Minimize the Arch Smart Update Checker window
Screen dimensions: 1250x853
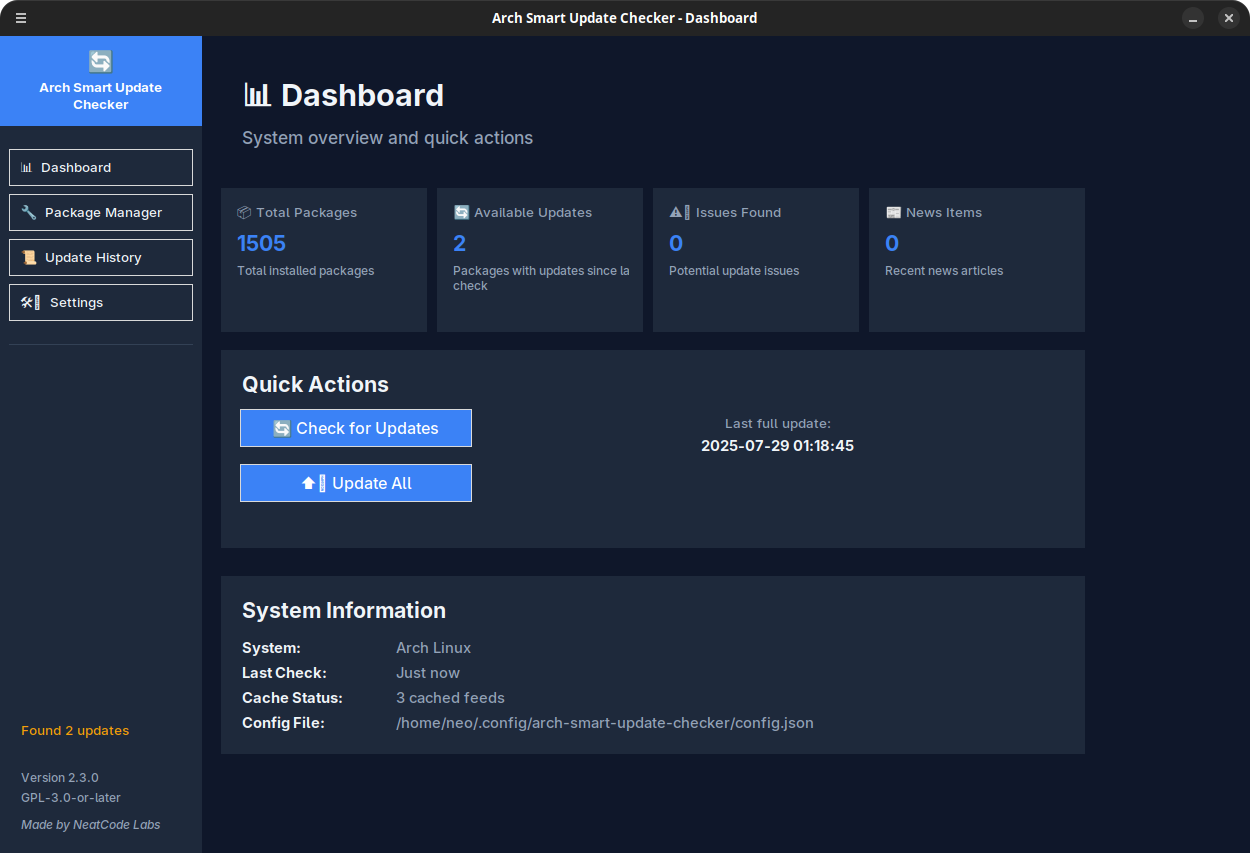coord(1193,18)
